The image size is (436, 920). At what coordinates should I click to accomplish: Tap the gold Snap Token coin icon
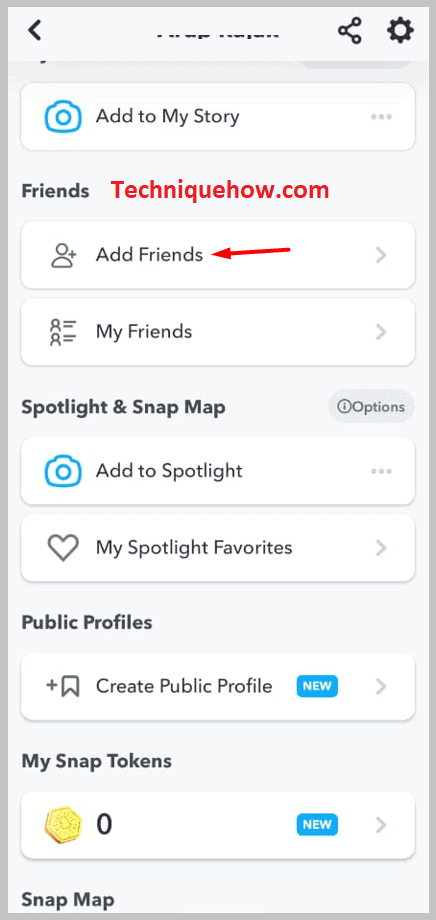[63, 825]
